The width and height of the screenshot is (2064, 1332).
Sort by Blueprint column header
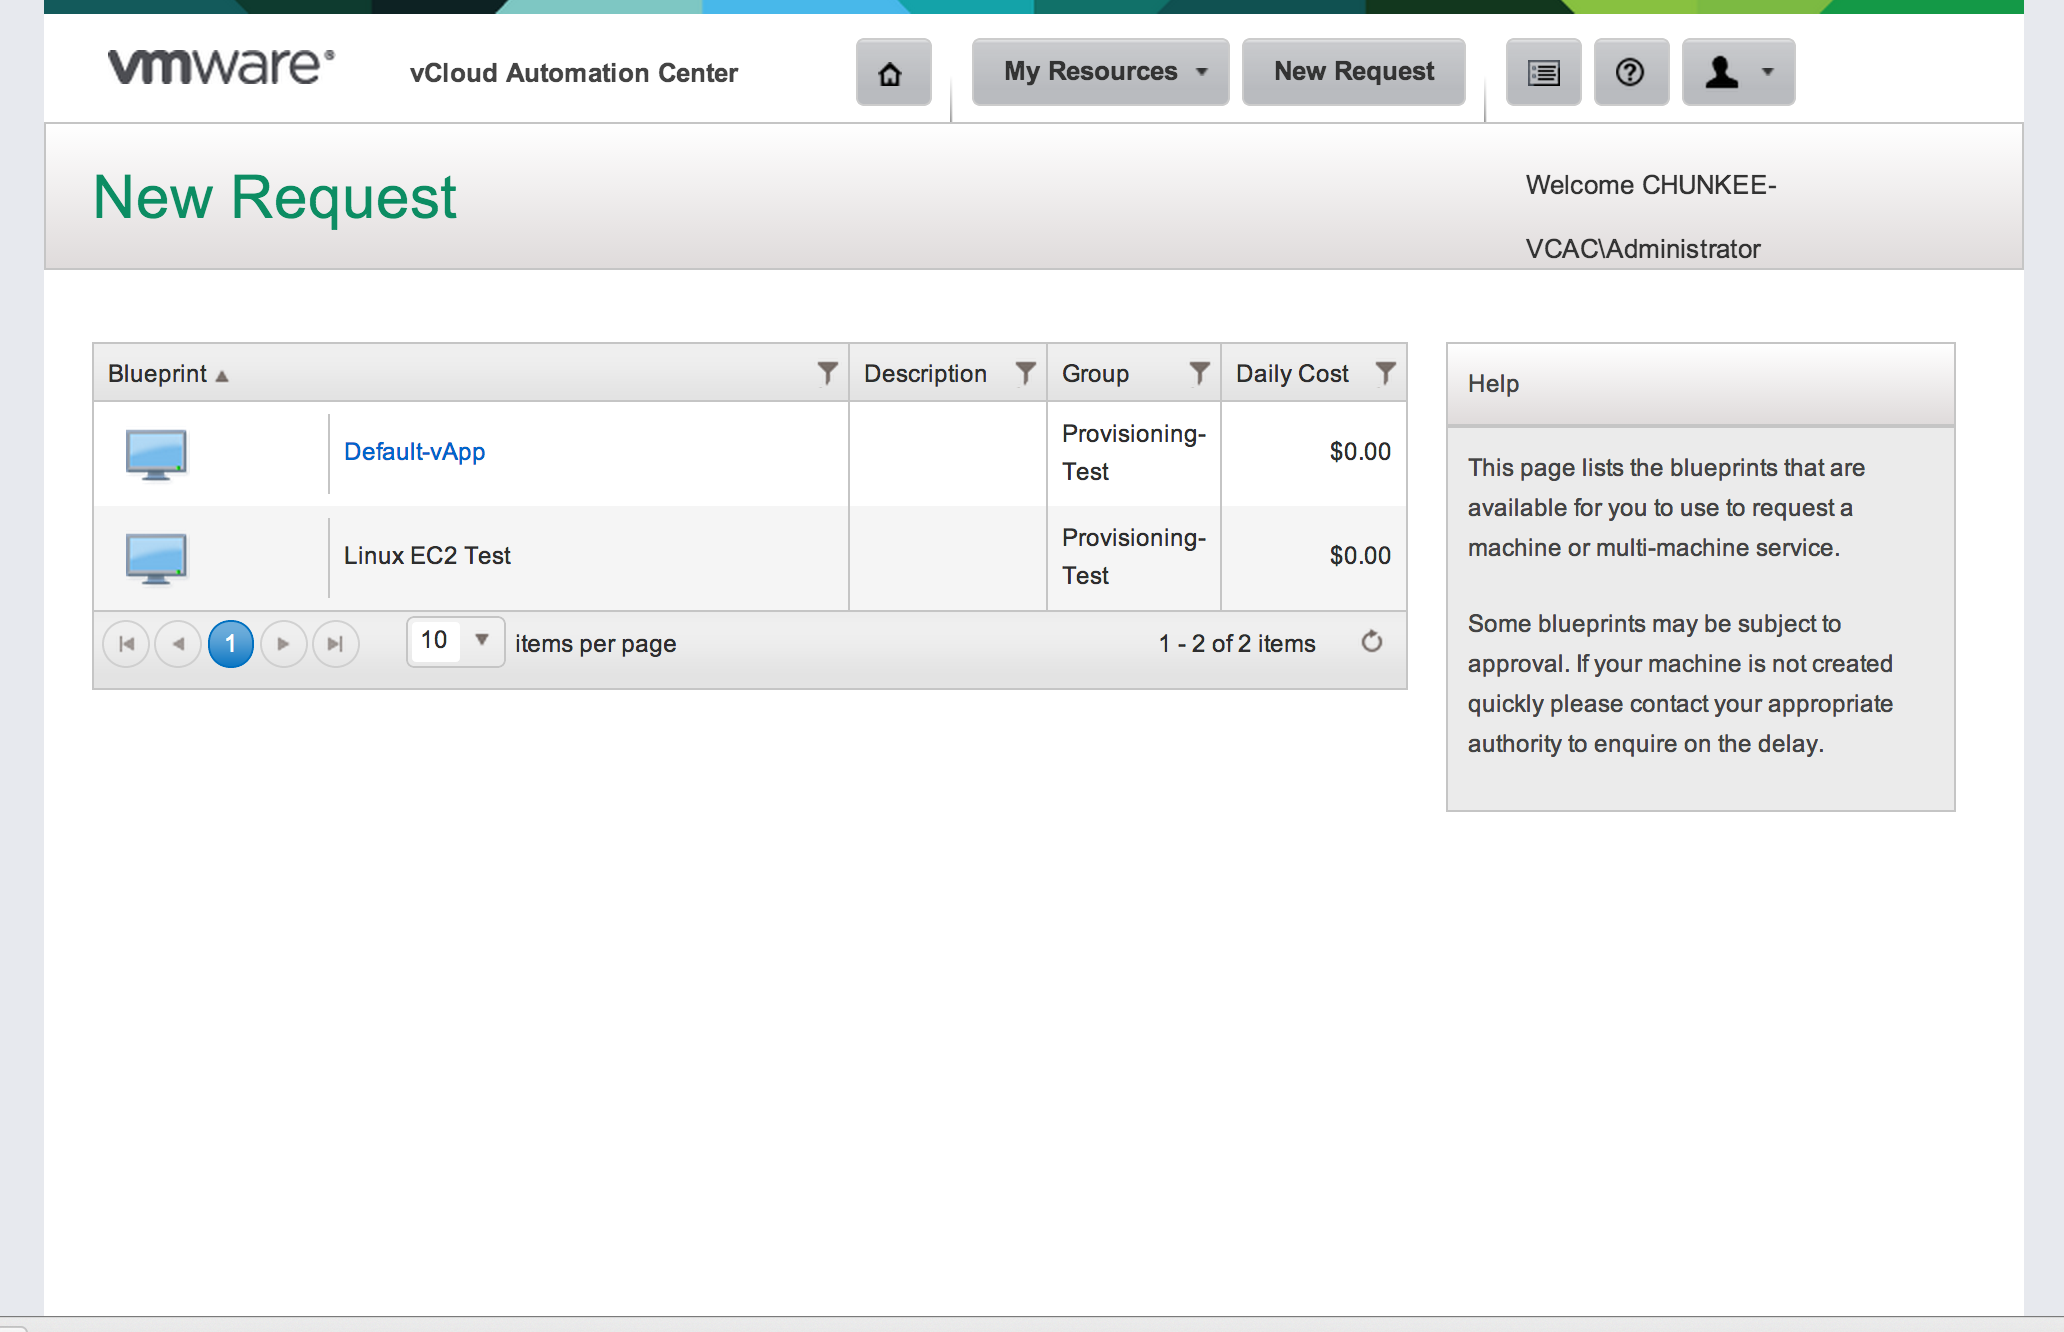(x=158, y=374)
